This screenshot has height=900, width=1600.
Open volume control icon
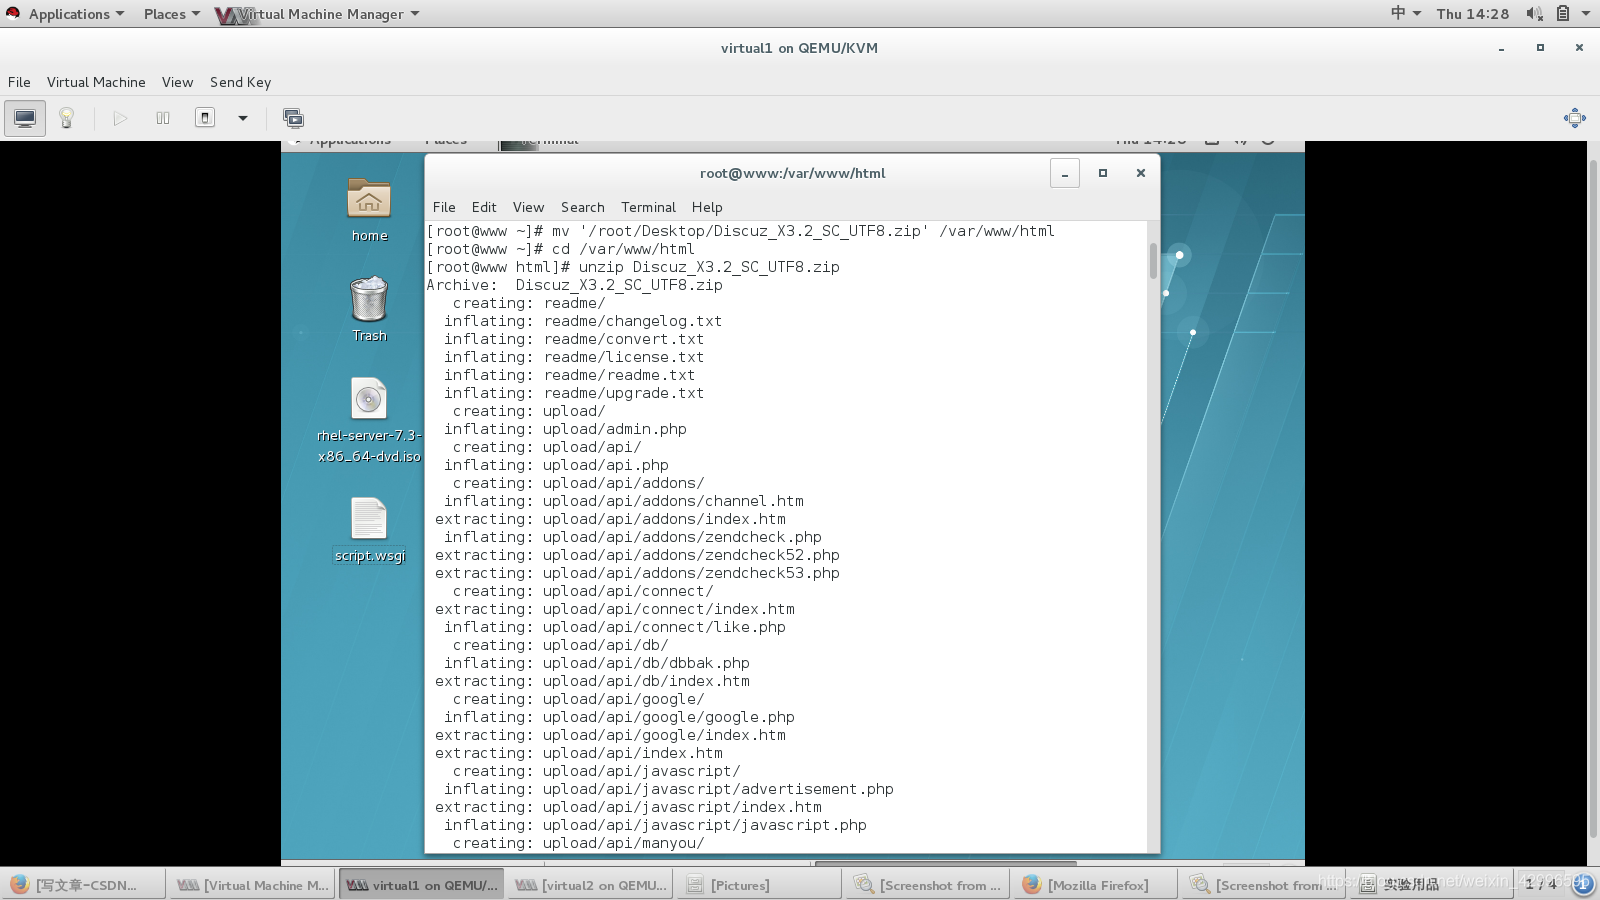click(x=1534, y=13)
